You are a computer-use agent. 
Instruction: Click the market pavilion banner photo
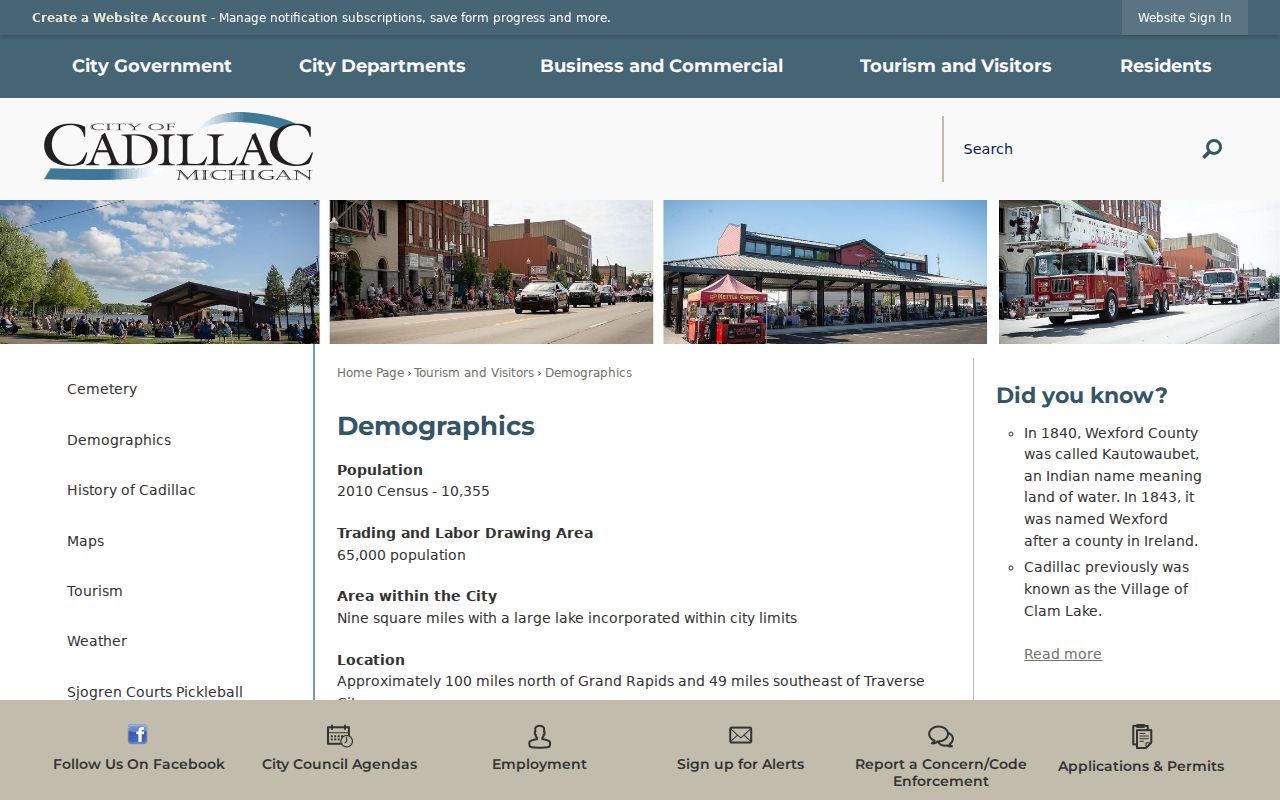(x=825, y=272)
